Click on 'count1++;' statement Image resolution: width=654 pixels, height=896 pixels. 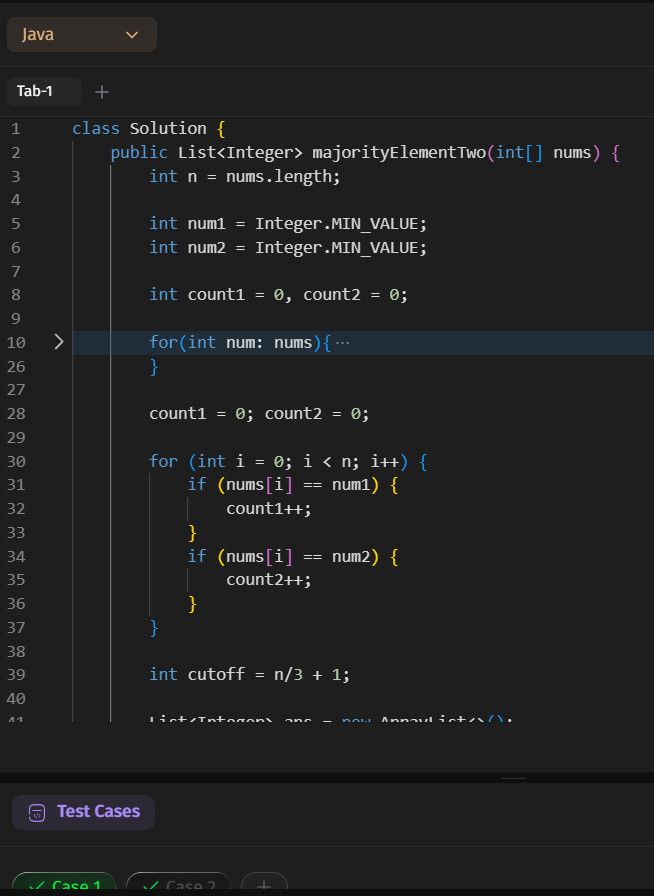tap(269, 509)
